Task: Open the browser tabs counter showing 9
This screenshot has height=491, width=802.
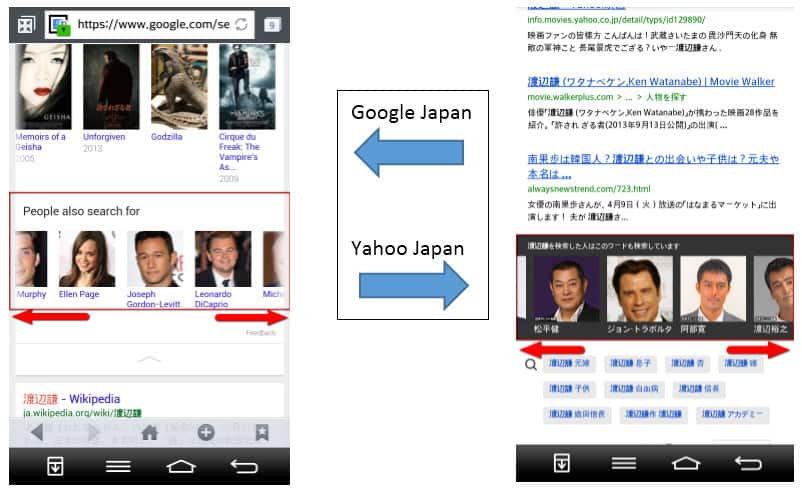Action: coord(272,25)
